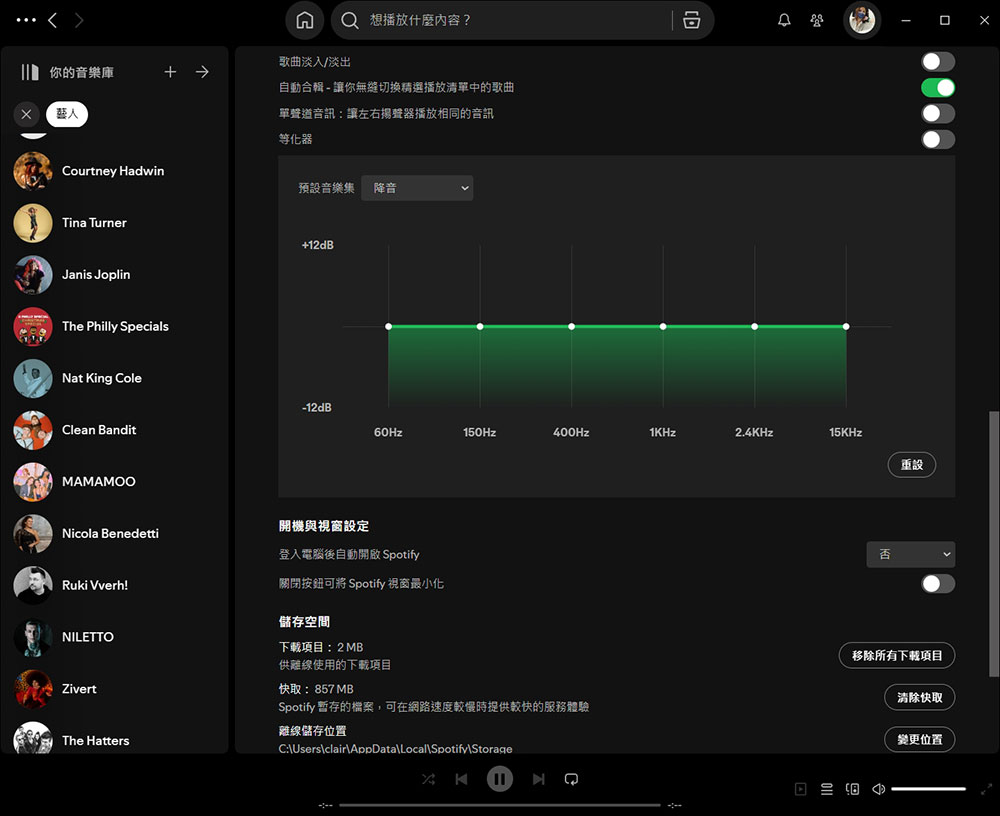Click the Browse icon in search bar
The image size is (1000, 816).
pyautogui.click(x=692, y=20)
